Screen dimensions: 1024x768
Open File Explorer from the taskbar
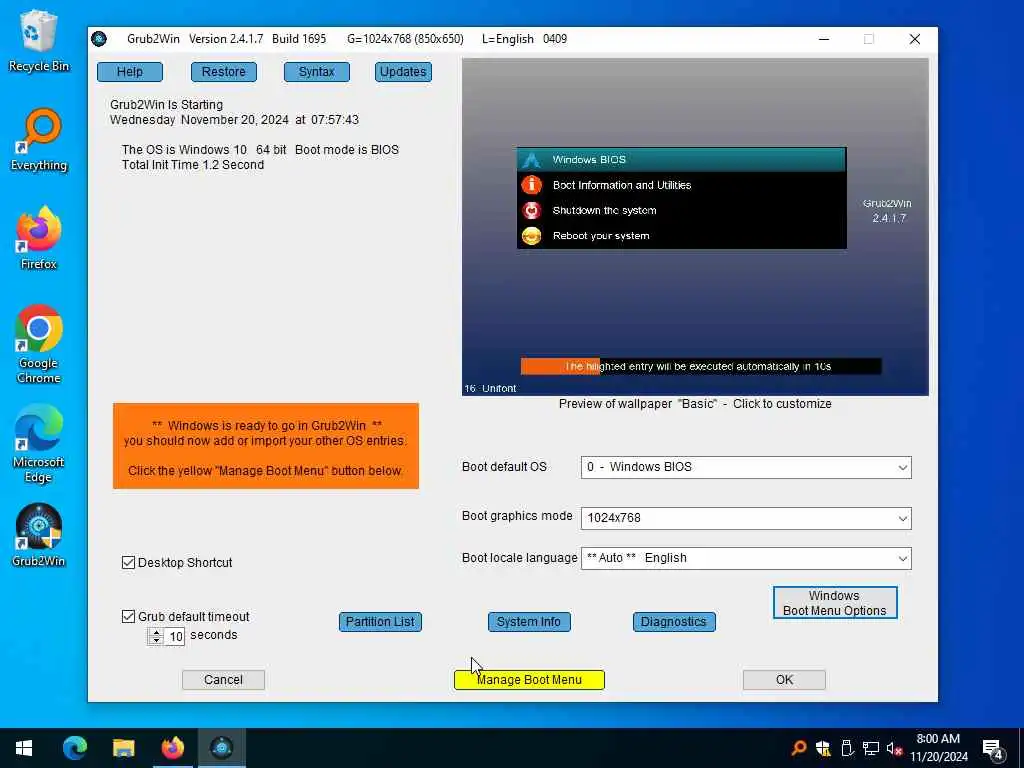tap(123, 748)
